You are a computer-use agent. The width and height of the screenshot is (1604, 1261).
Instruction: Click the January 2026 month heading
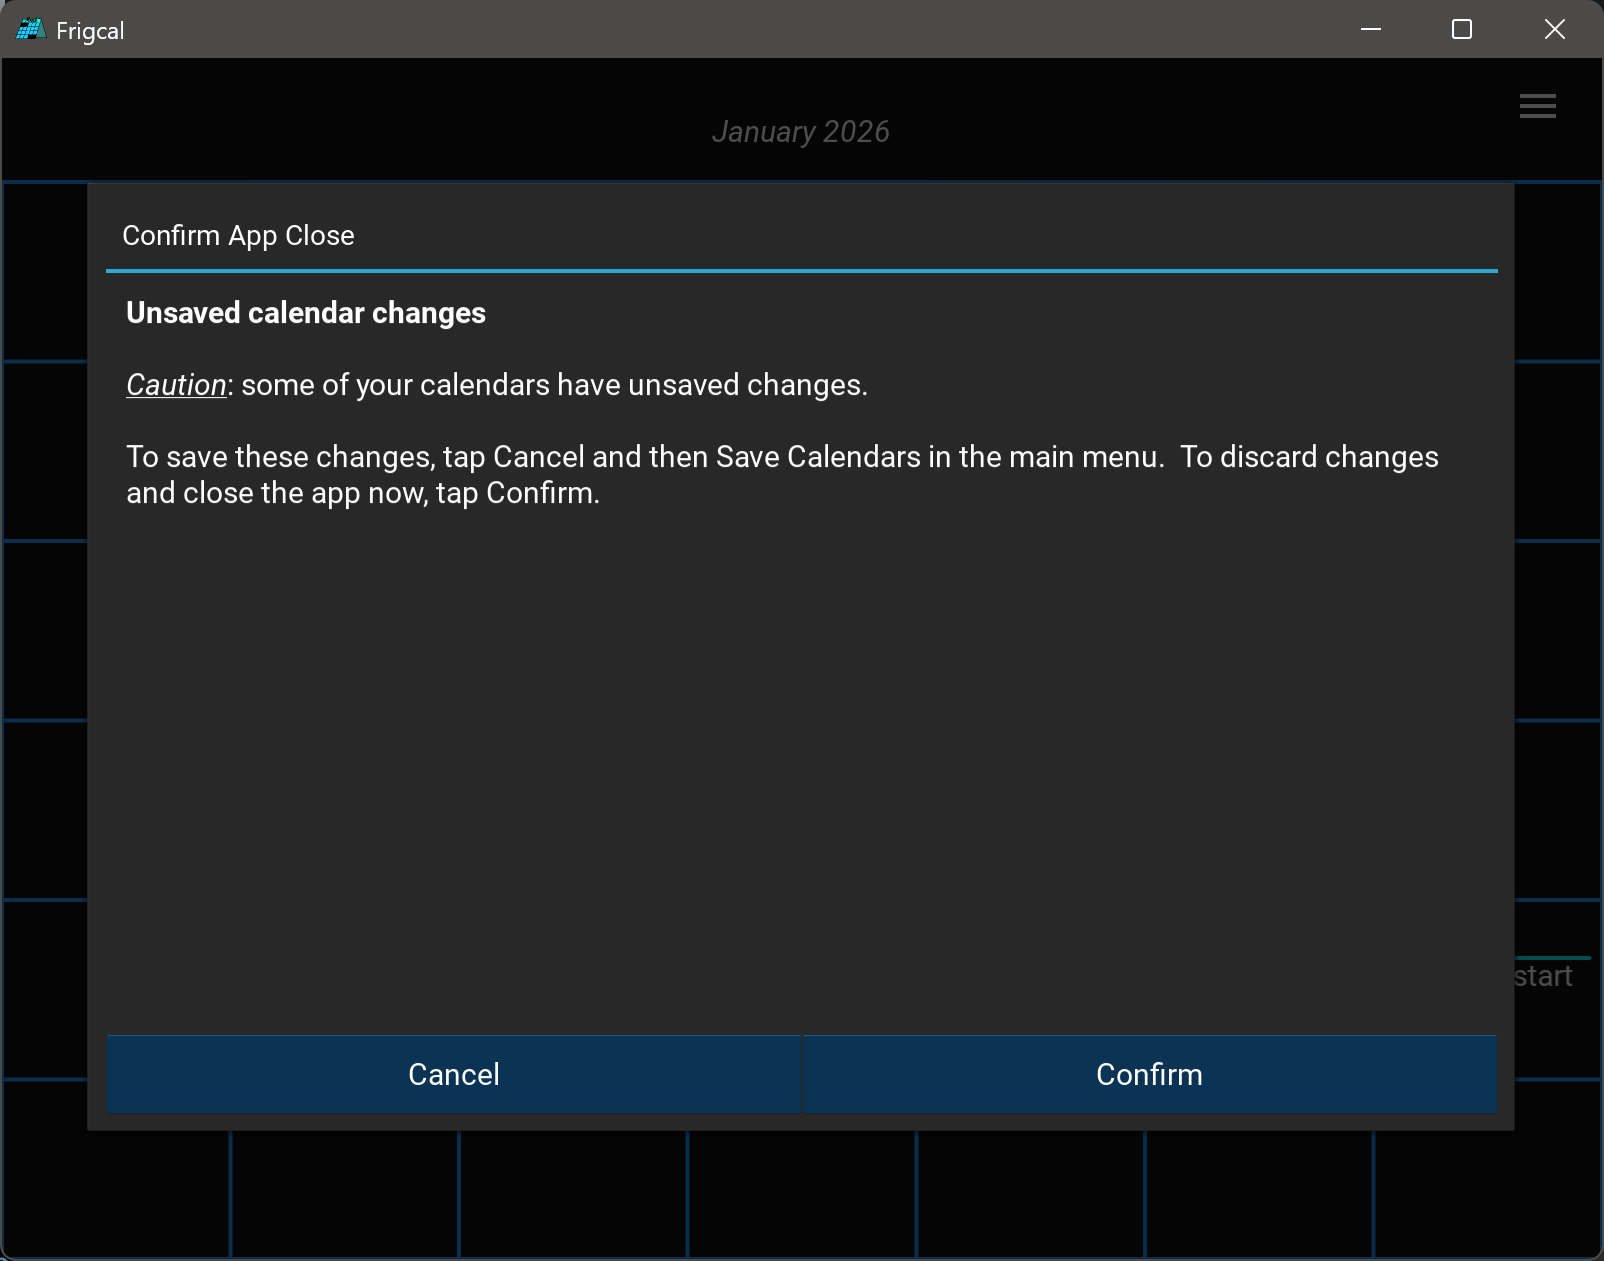[x=800, y=132]
